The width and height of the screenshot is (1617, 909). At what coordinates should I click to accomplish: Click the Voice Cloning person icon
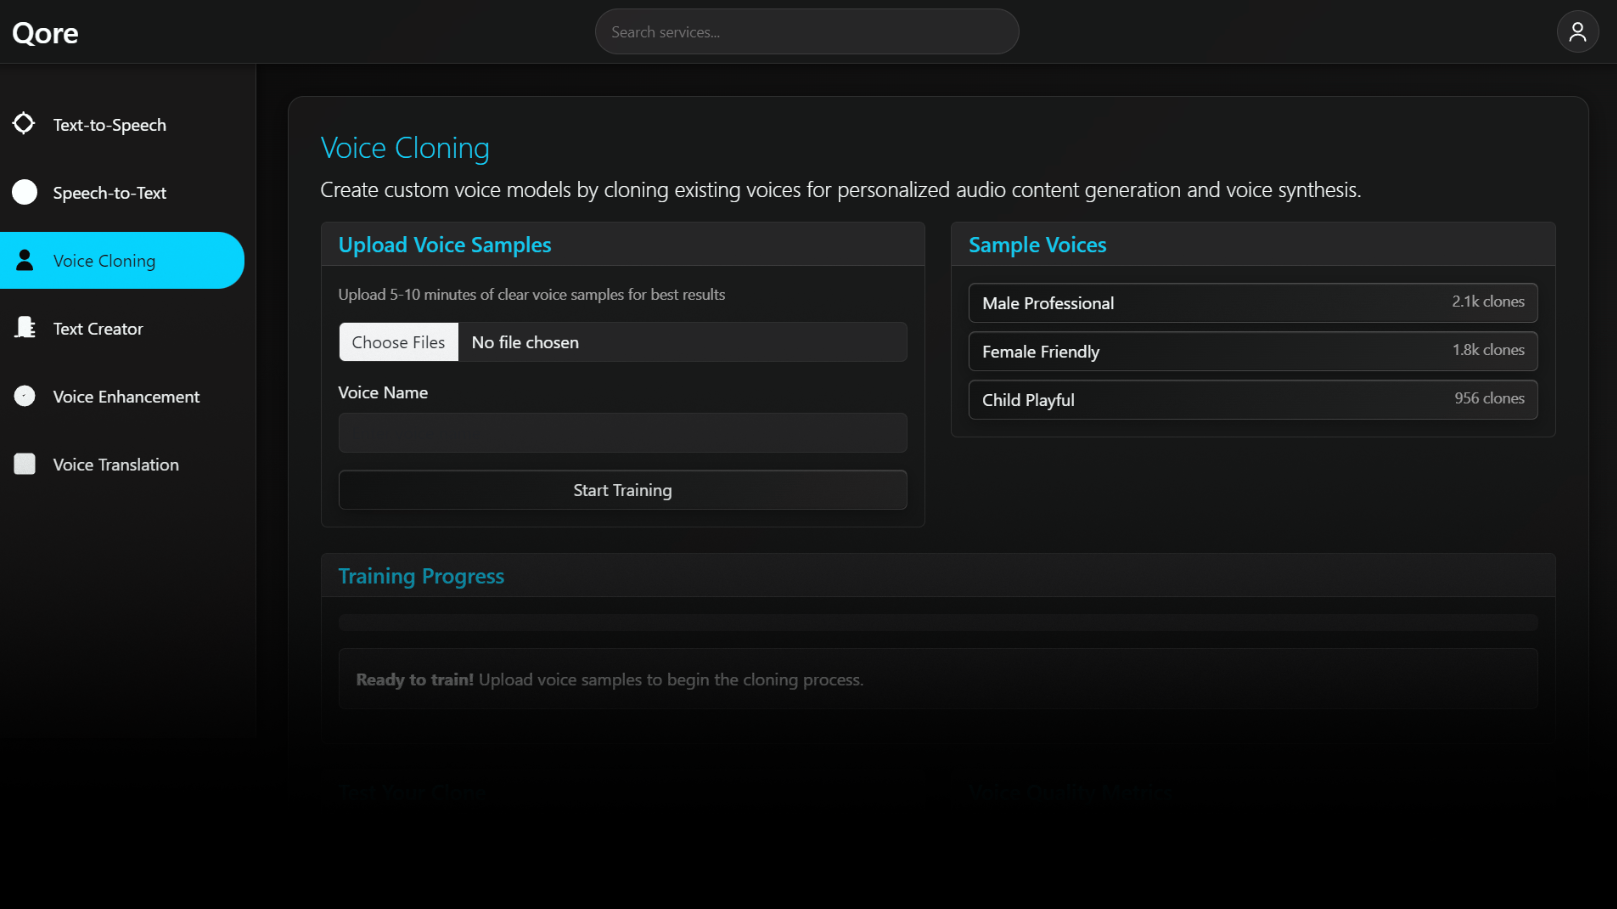[x=25, y=260]
